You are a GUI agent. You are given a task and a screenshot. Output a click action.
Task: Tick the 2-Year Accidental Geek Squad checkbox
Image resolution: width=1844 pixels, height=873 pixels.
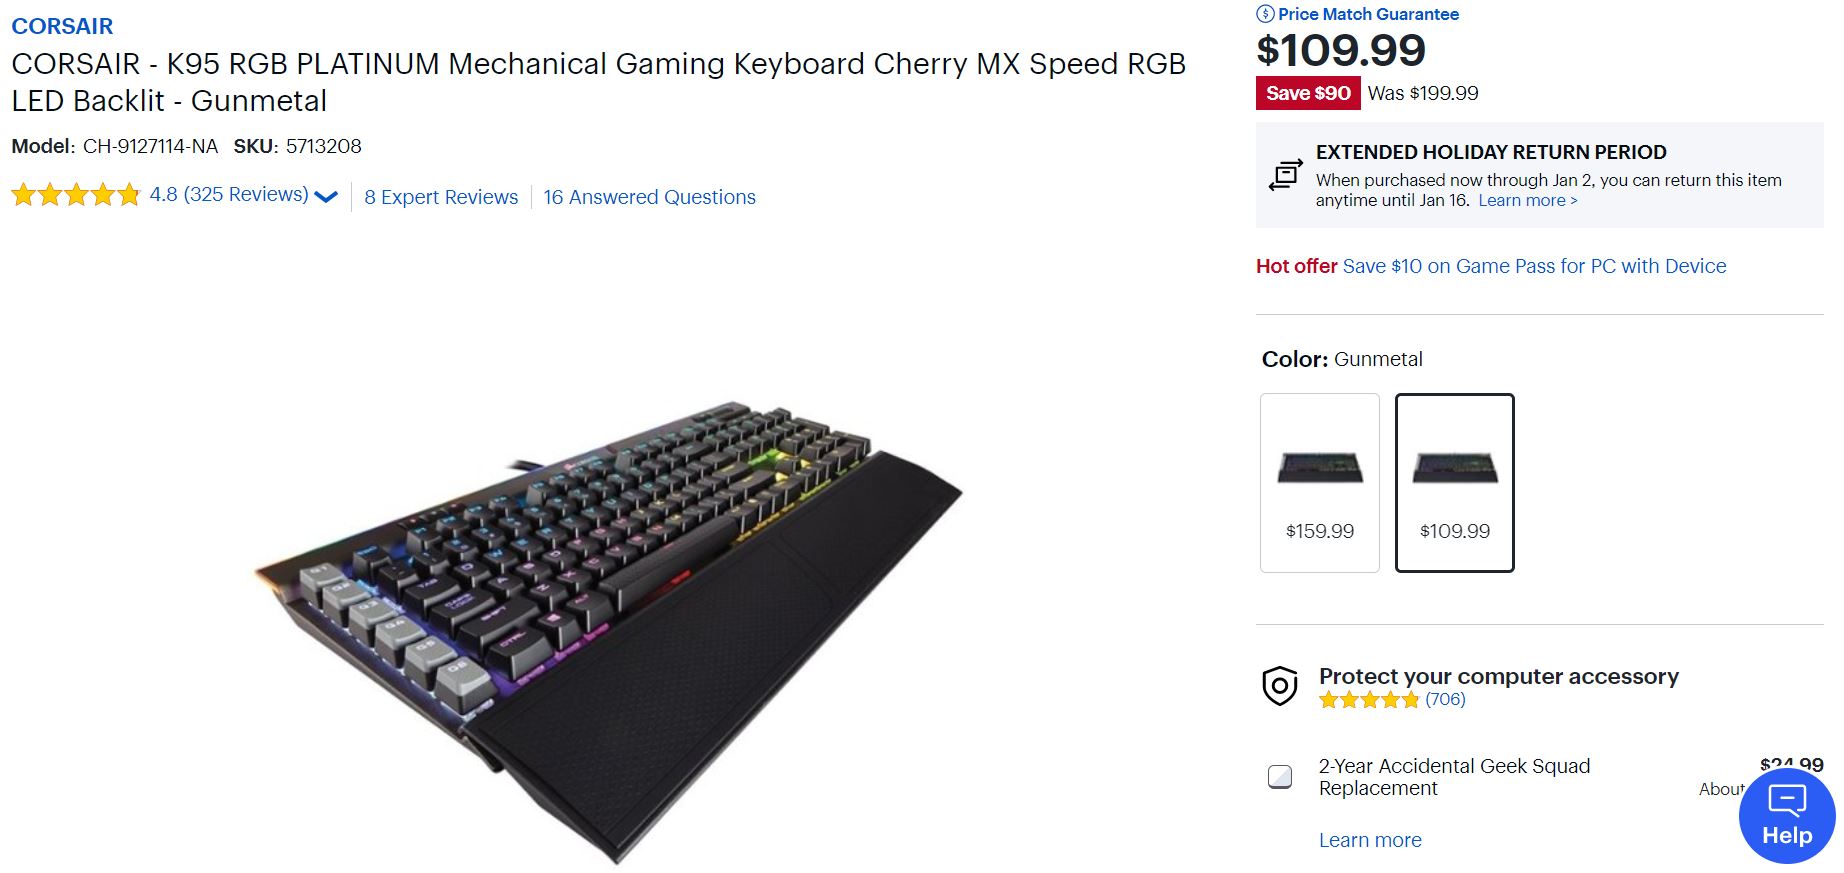1280,777
